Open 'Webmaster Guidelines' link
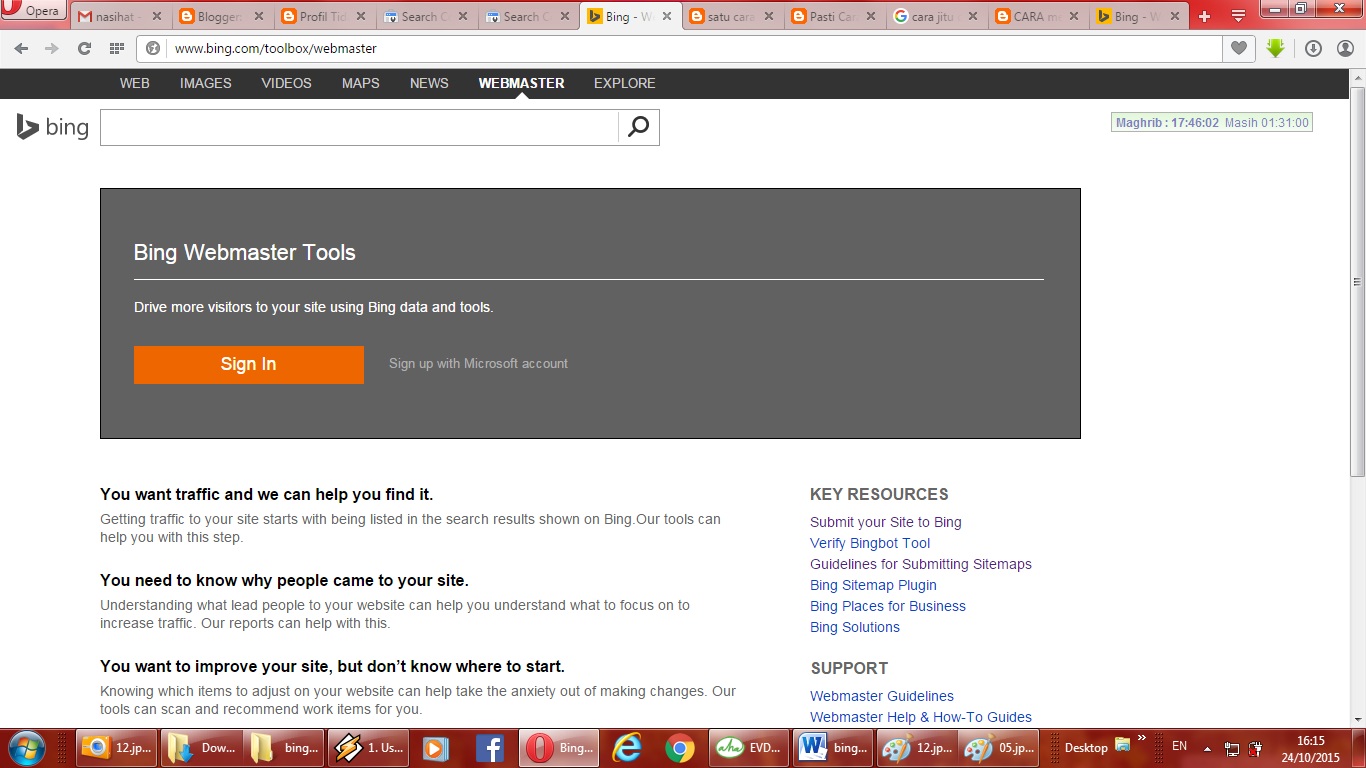This screenshot has height=768, width=1366. [882, 696]
